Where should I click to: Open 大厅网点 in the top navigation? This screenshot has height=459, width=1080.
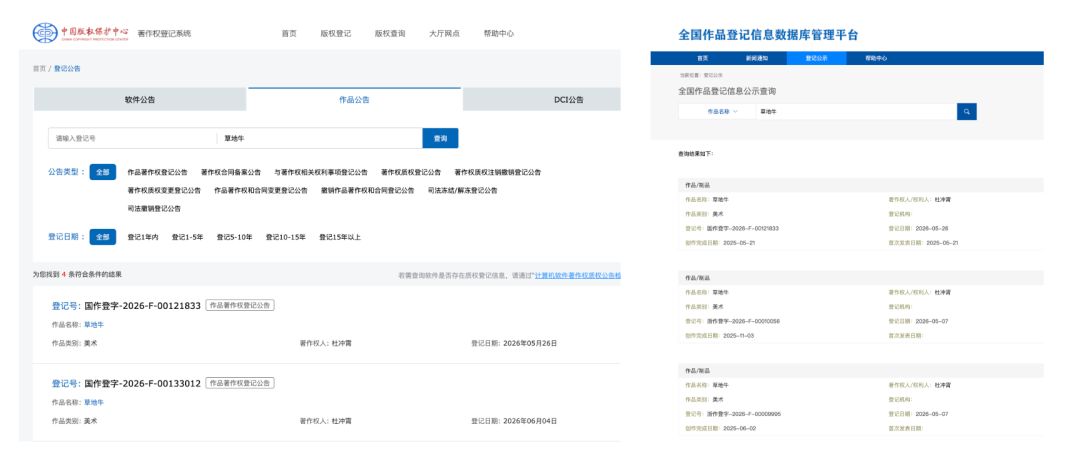444,33
